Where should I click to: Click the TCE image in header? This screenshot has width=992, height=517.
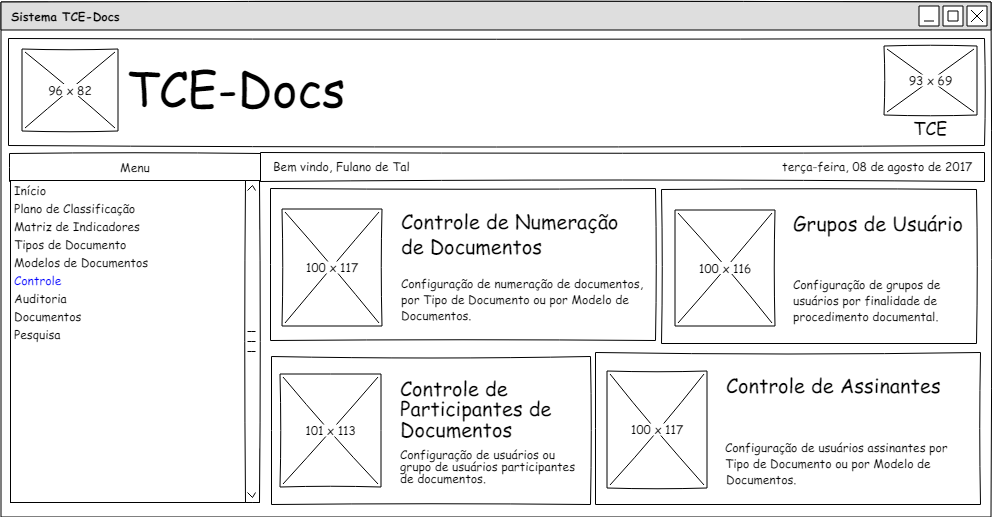[930, 80]
